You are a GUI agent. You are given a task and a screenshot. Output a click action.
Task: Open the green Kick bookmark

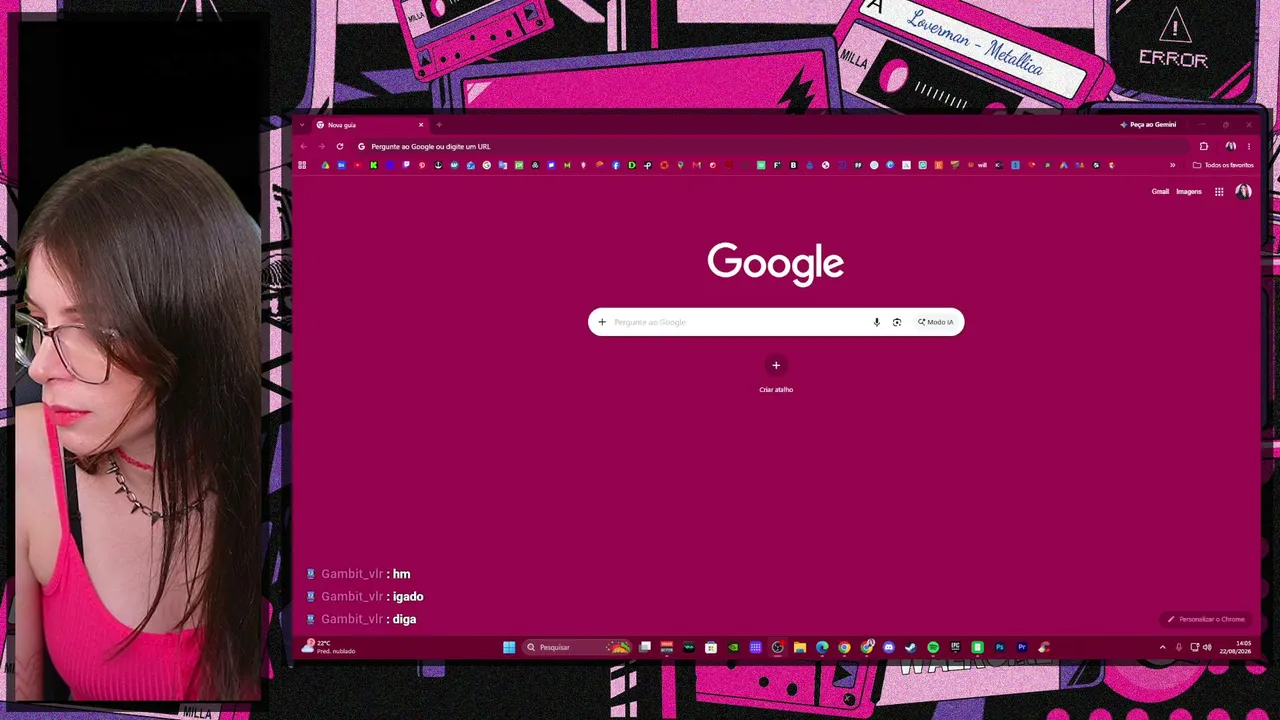point(373,165)
